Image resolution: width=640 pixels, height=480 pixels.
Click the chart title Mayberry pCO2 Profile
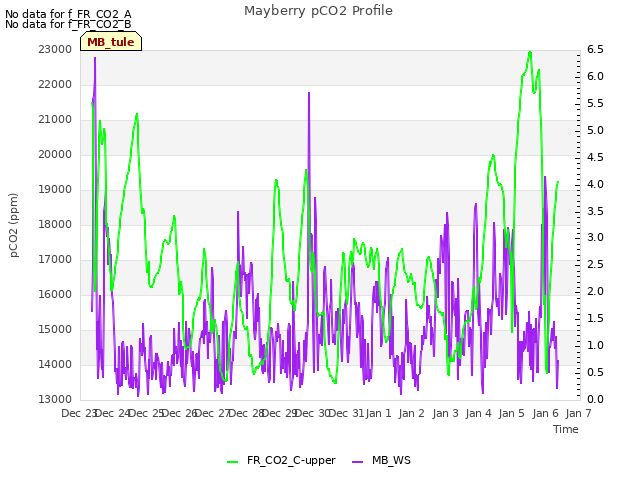318,11
